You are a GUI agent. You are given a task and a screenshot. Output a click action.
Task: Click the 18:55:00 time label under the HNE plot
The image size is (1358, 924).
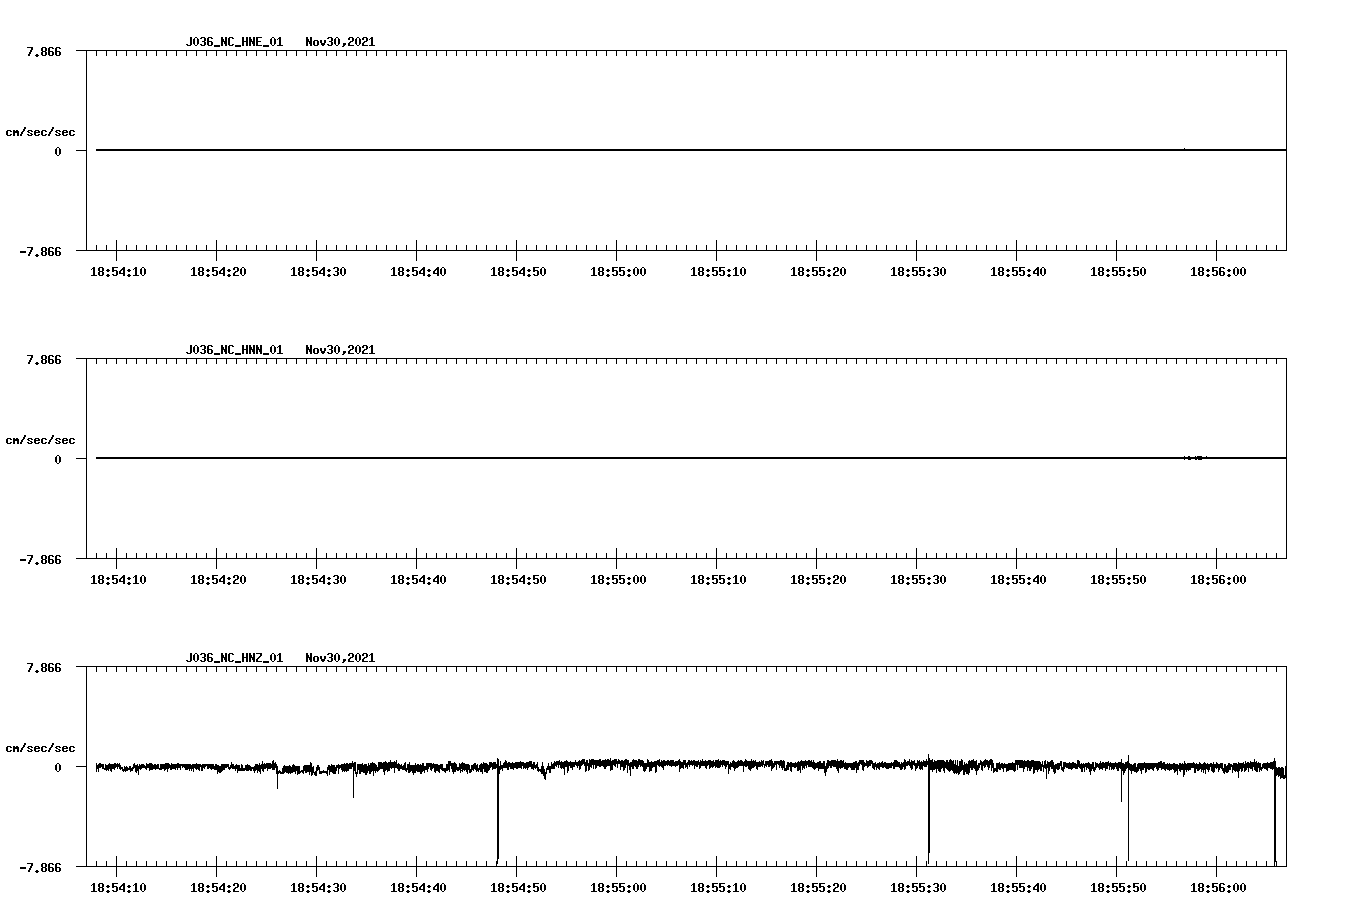618,272
